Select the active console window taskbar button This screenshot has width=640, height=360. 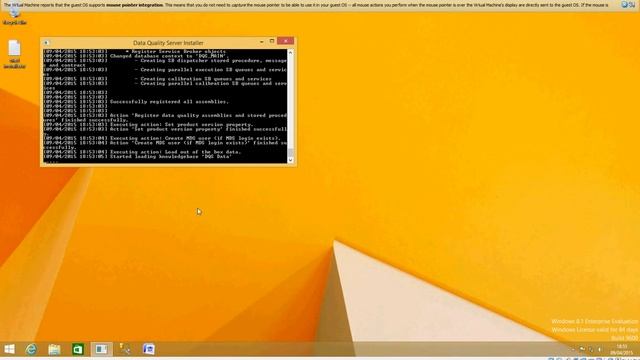pyautogui.click(x=101, y=349)
